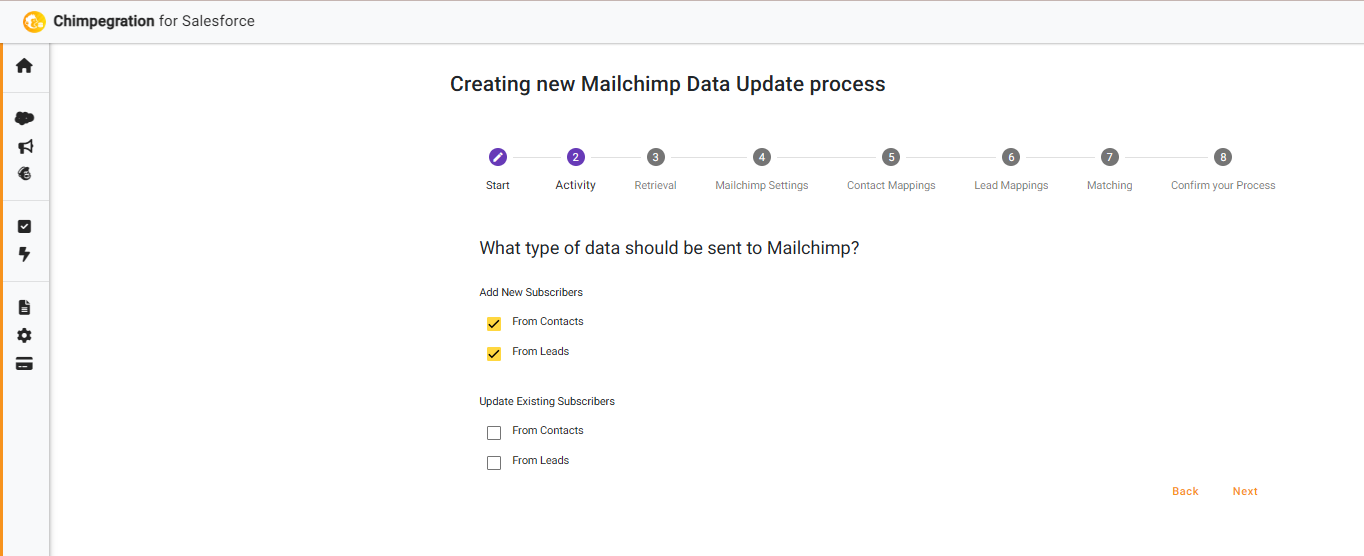Click the Back button

coord(1185,491)
